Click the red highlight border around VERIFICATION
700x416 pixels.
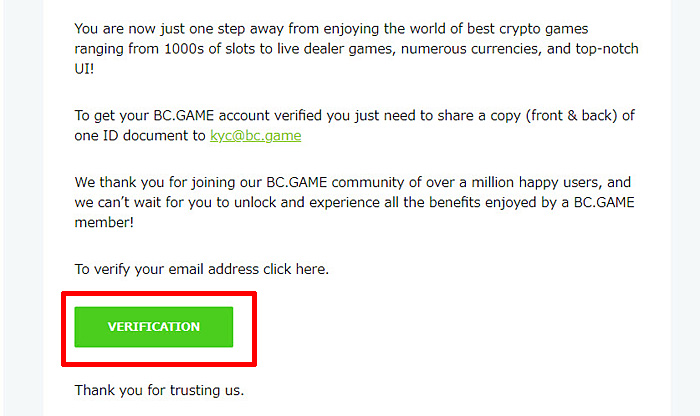pyautogui.click(x=159, y=294)
